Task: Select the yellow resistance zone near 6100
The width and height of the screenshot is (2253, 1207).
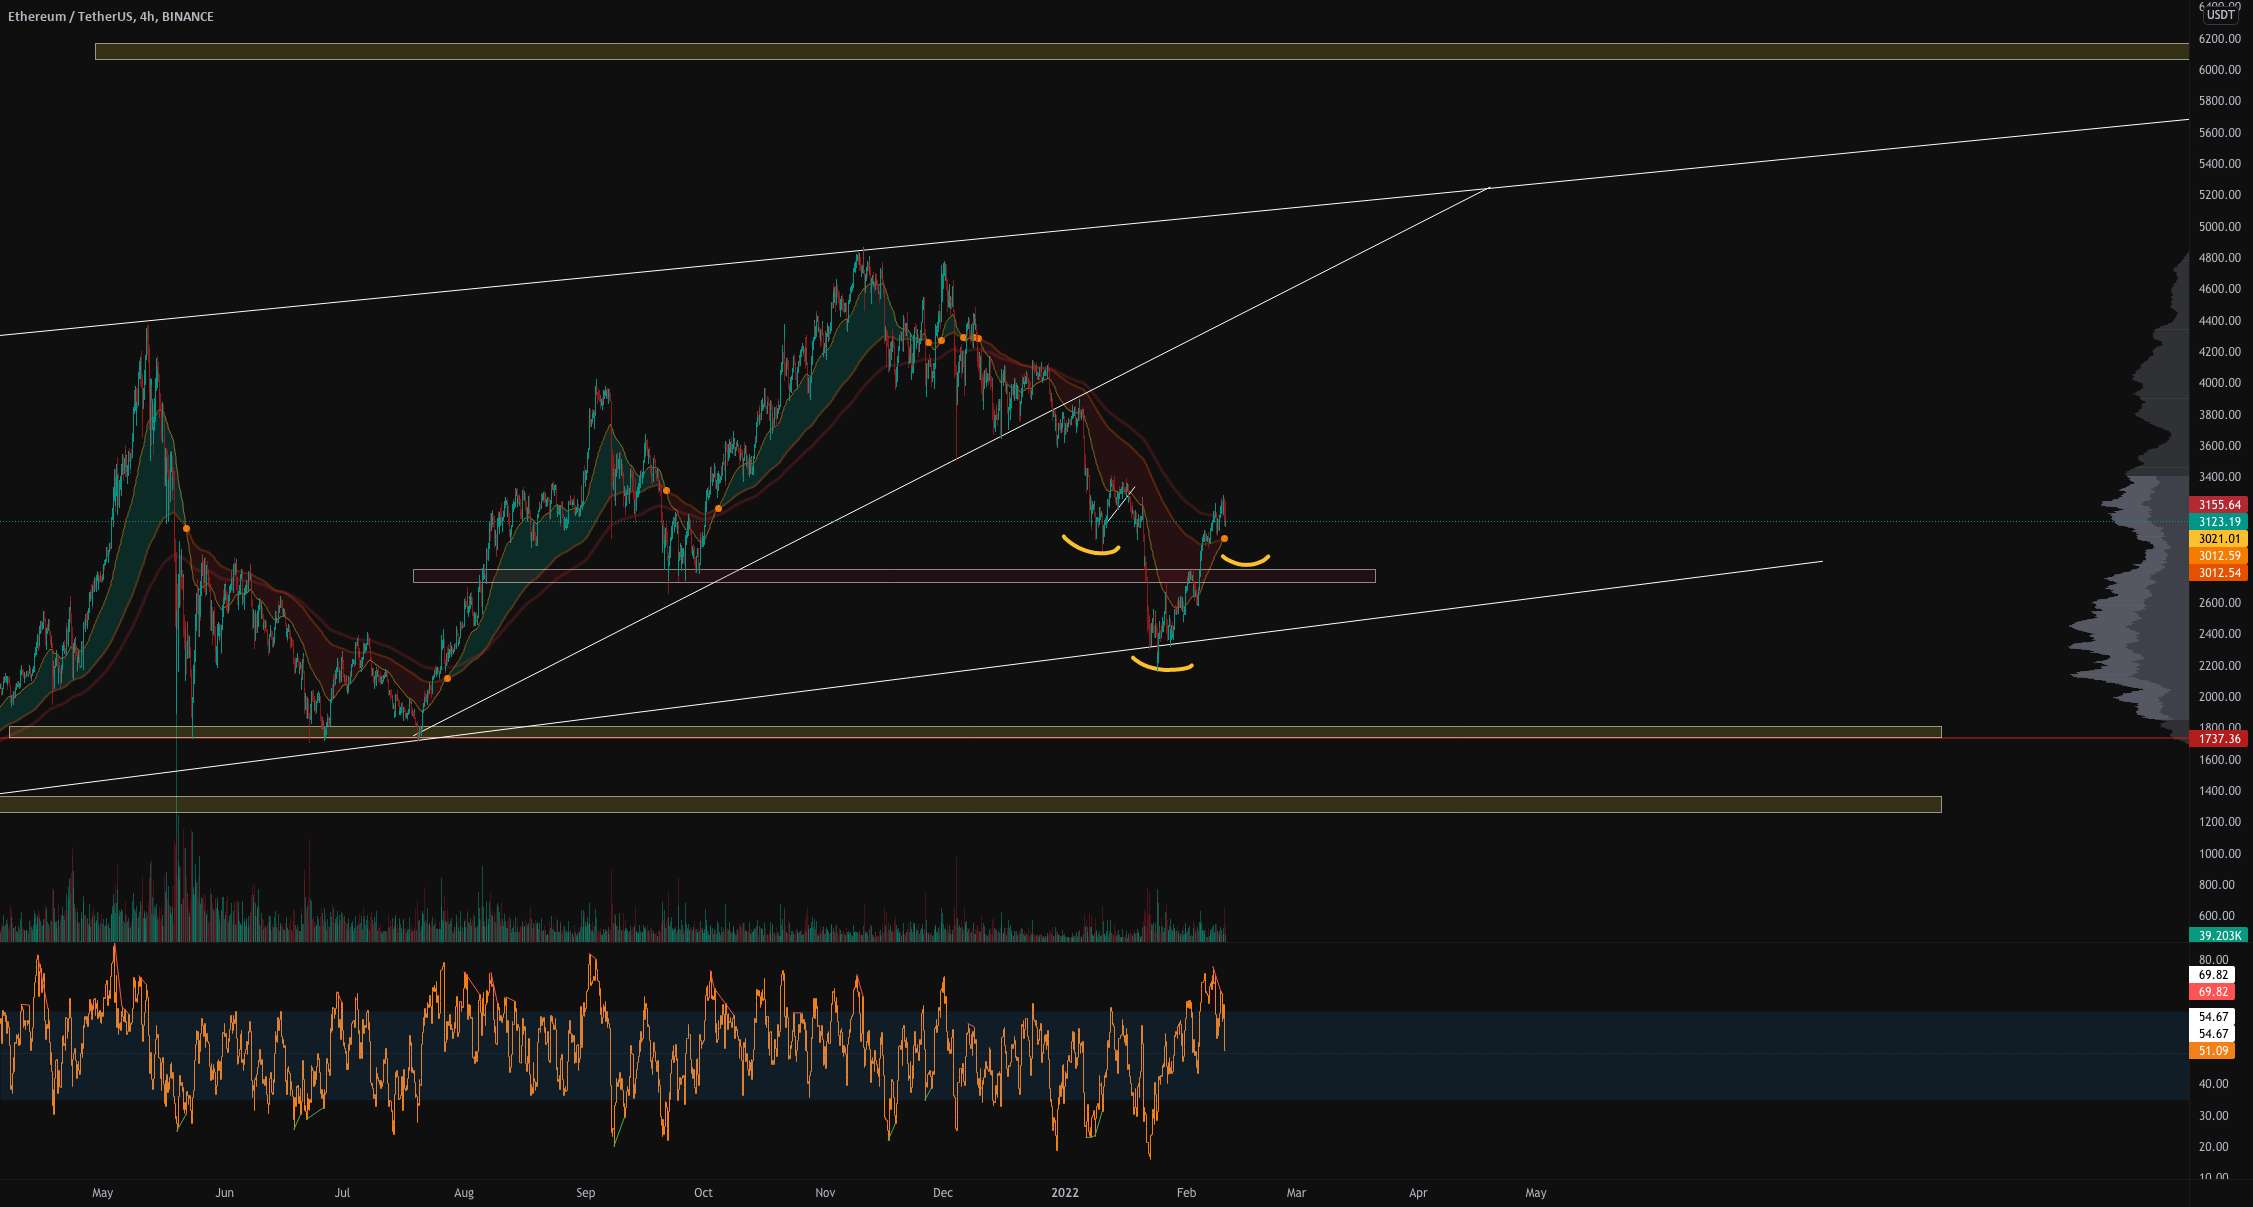Action: click(x=1142, y=52)
